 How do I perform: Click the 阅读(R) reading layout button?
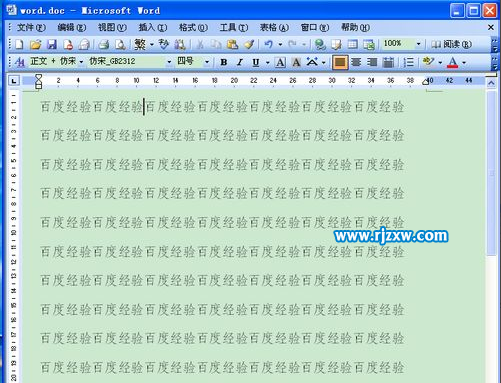point(452,44)
